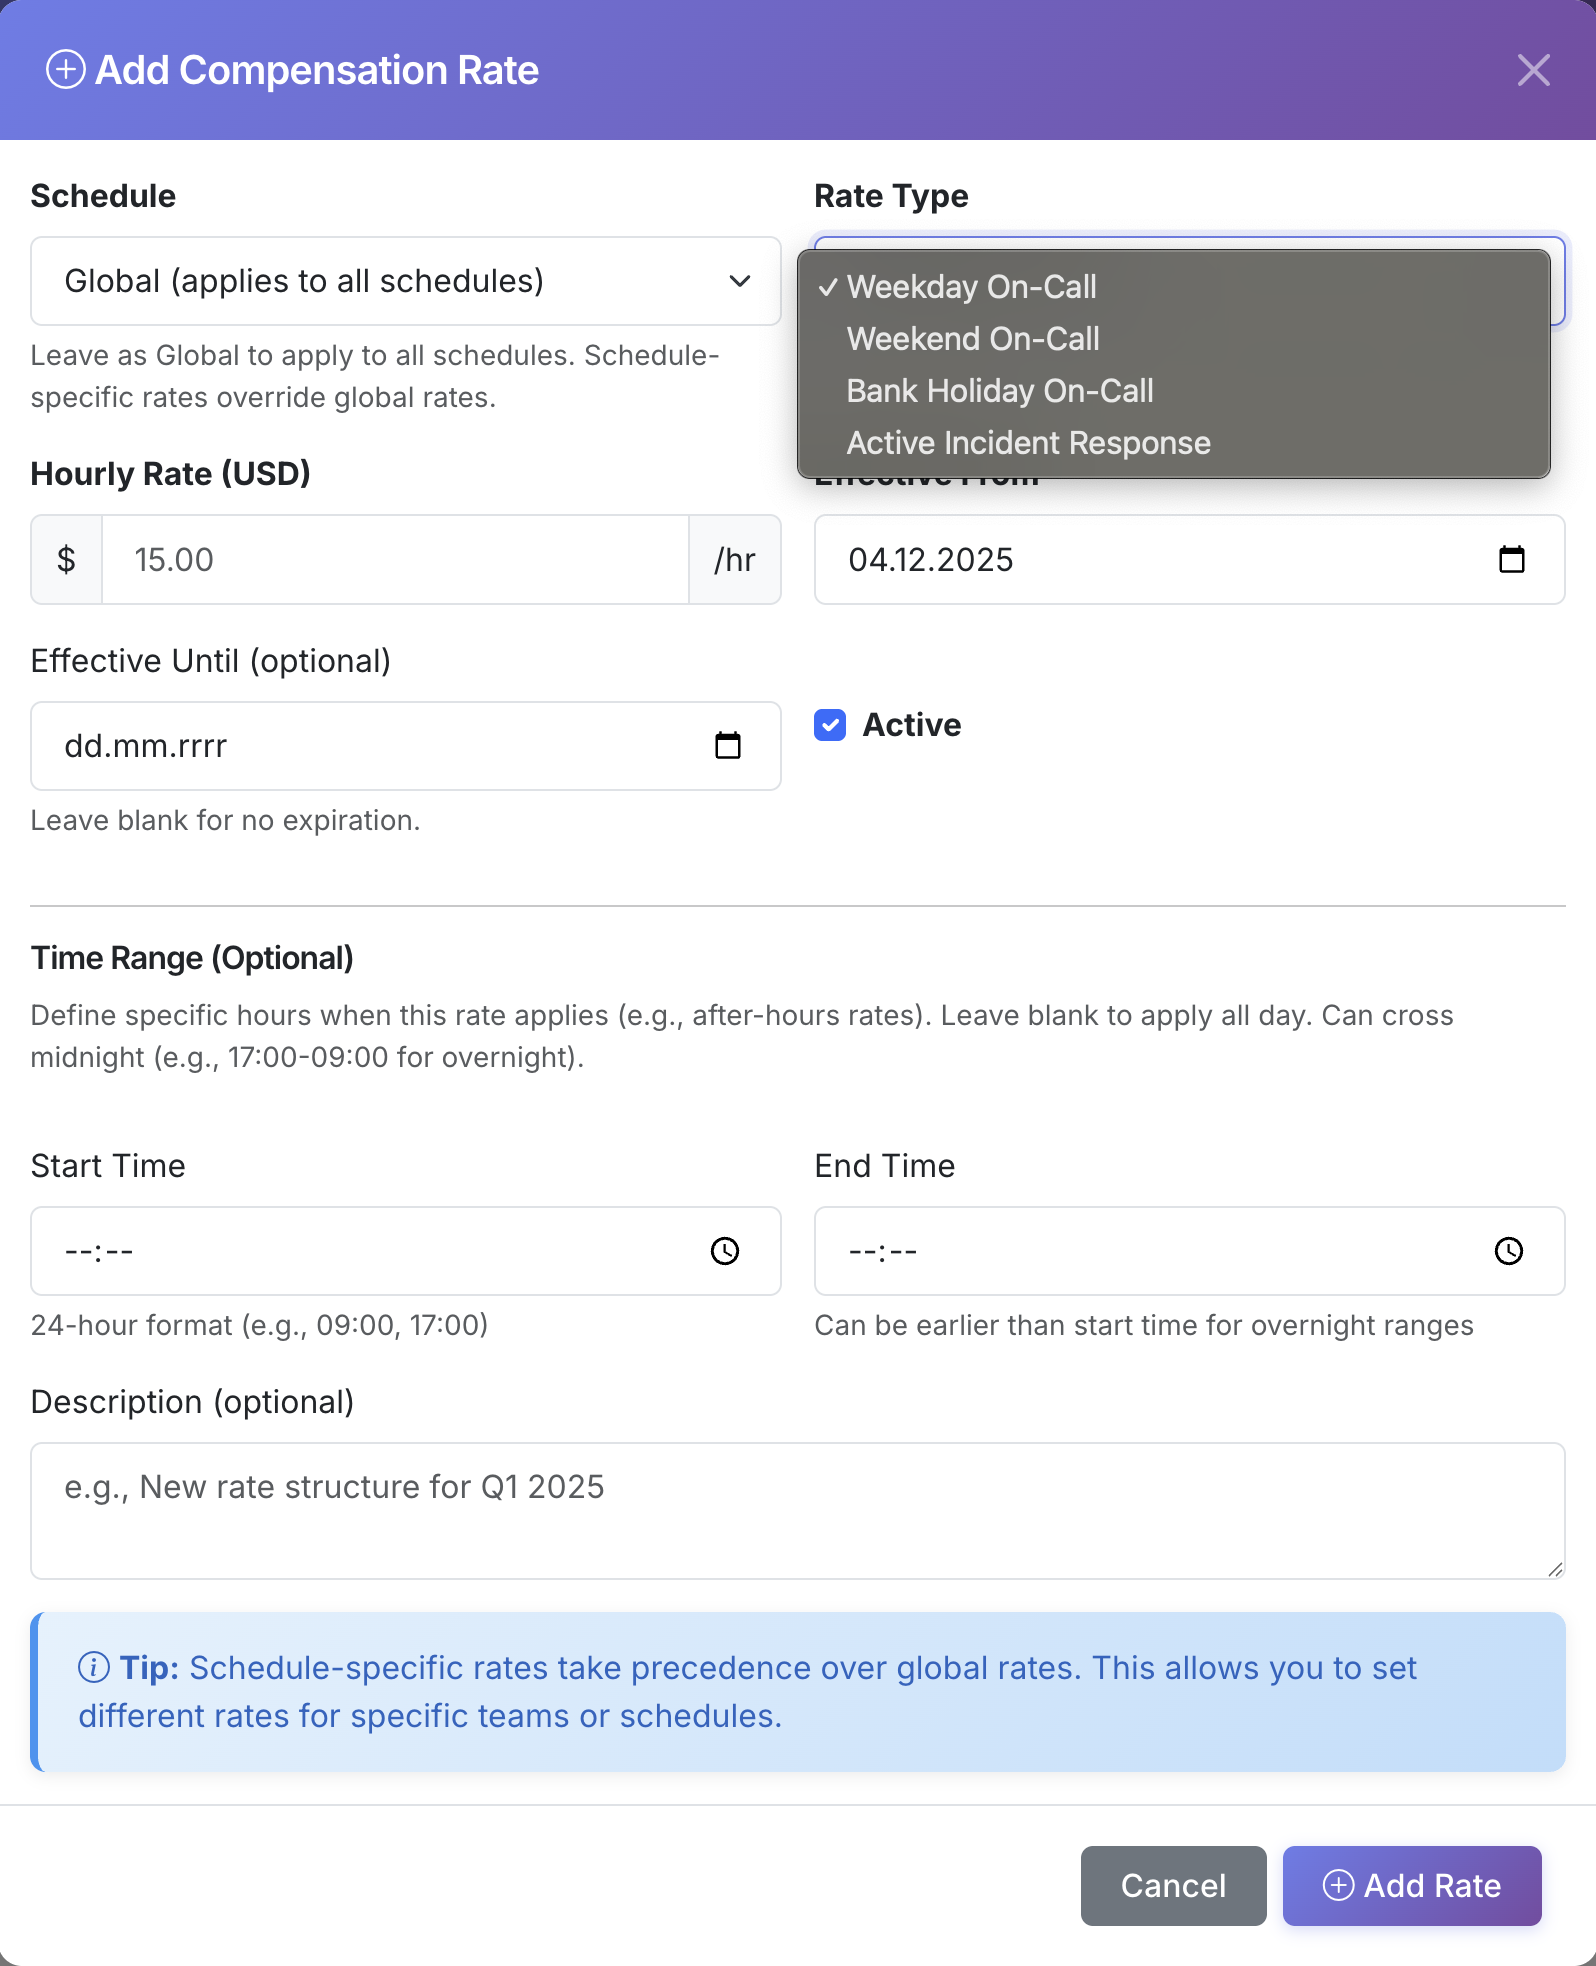Click the info icon in the Tip box
The image size is (1596, 1966).
(x=94, y=1668)
